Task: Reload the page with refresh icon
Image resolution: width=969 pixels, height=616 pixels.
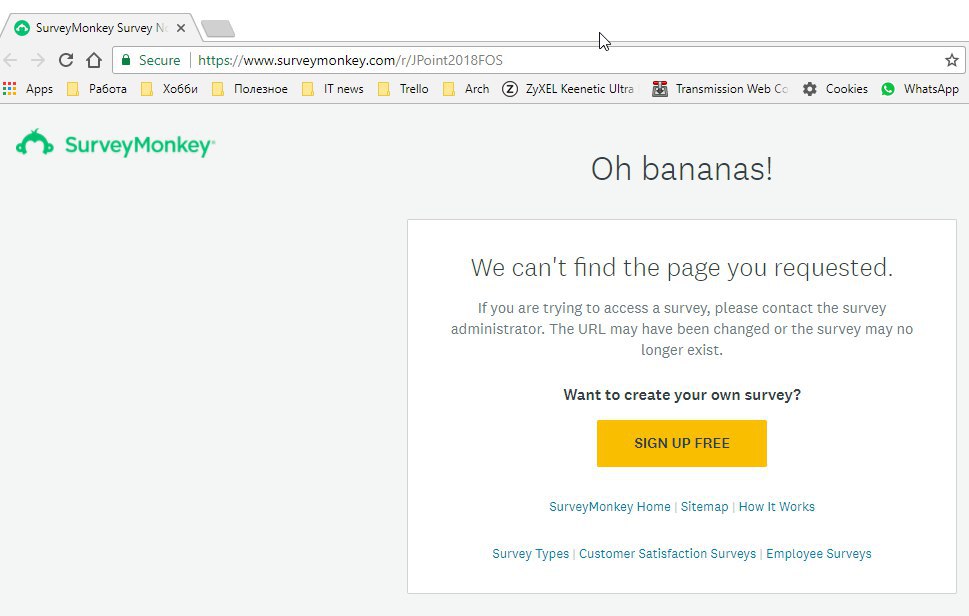Action: tap(66, 60)
